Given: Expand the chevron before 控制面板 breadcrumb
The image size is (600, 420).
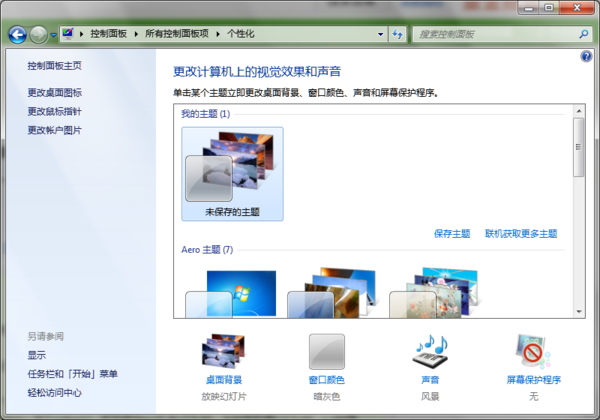Looking at the screenshot, I should coord(82,34).
